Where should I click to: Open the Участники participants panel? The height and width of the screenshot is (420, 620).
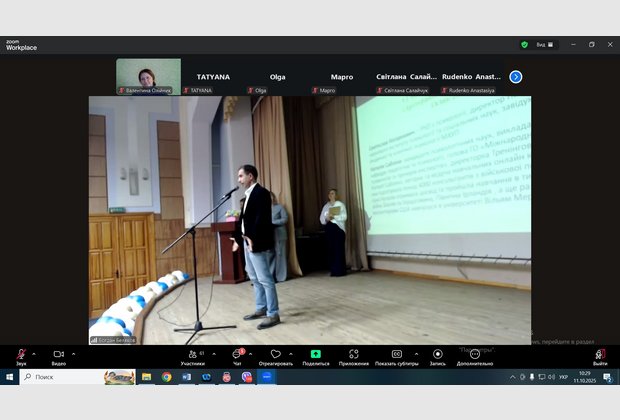(192, 355)
